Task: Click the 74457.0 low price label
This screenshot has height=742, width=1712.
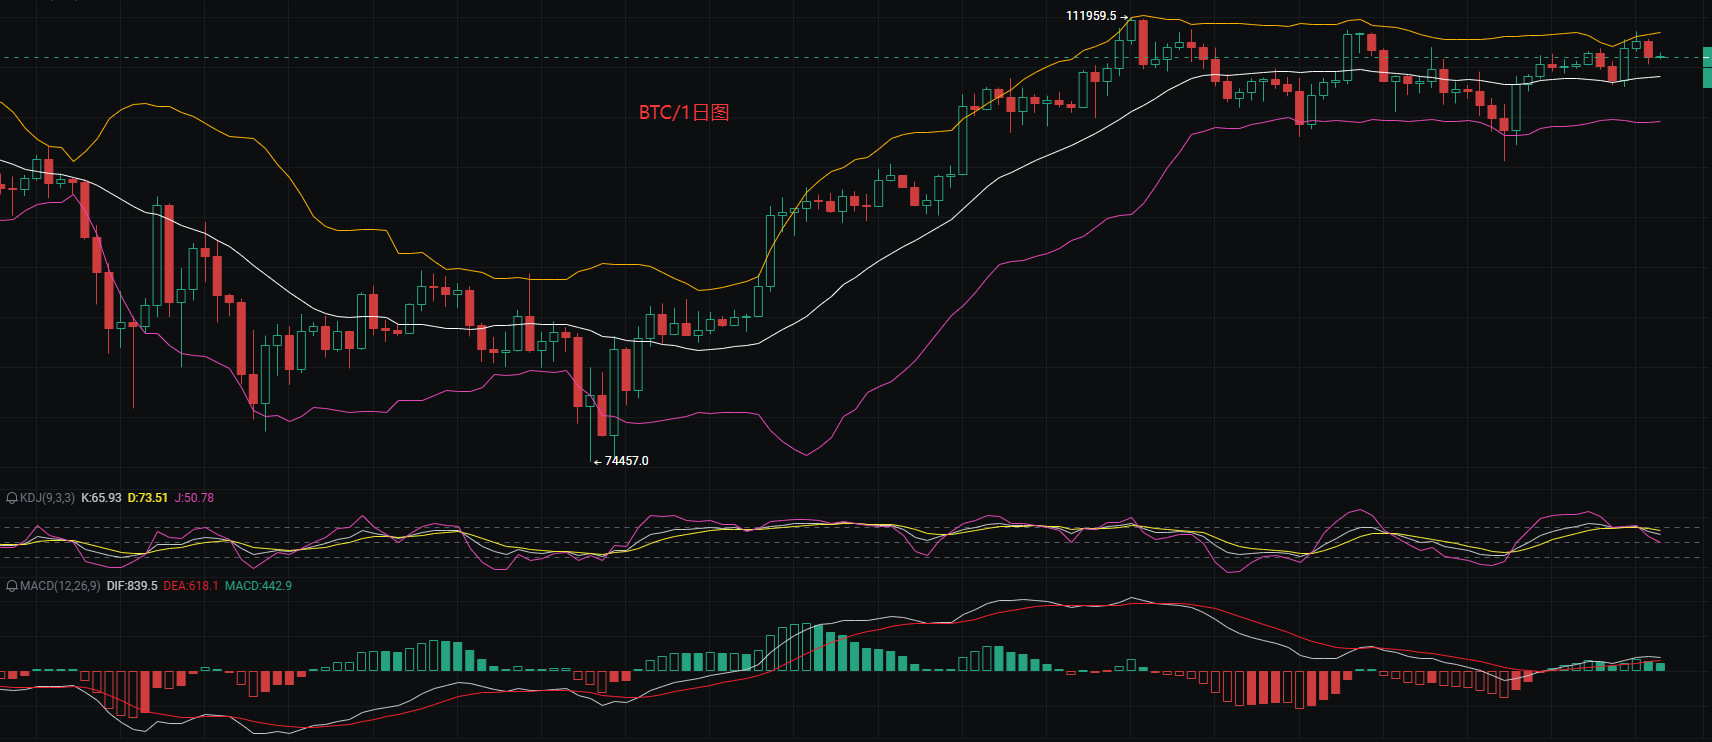Action: [626, 461]
